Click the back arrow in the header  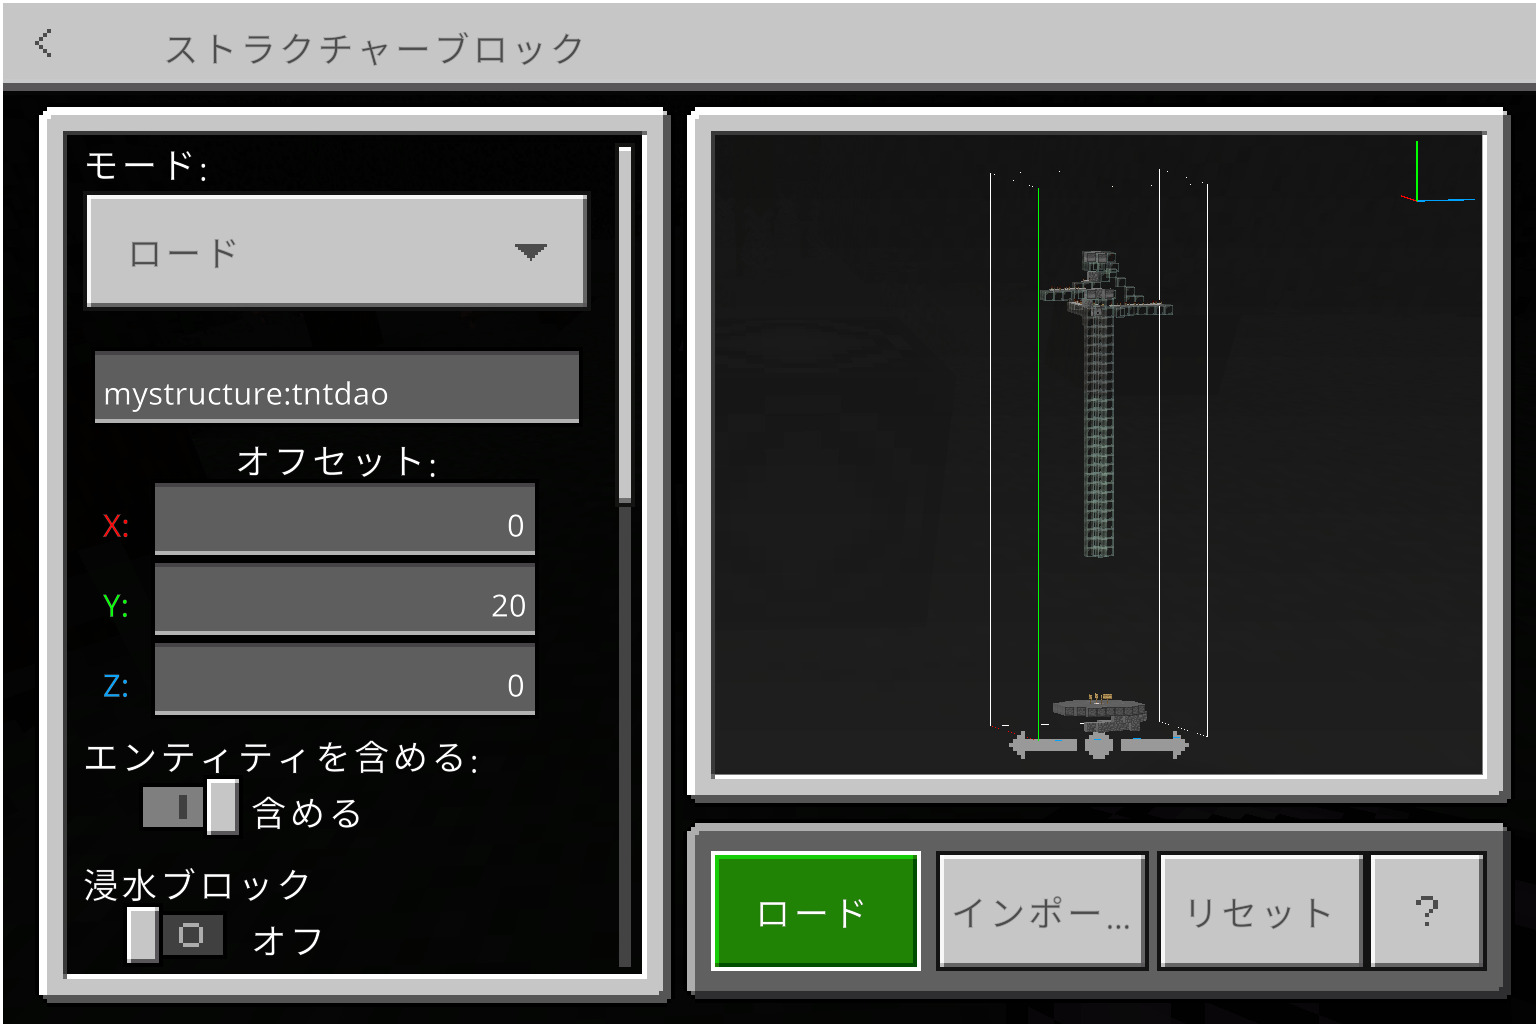[x=43, y=43]
